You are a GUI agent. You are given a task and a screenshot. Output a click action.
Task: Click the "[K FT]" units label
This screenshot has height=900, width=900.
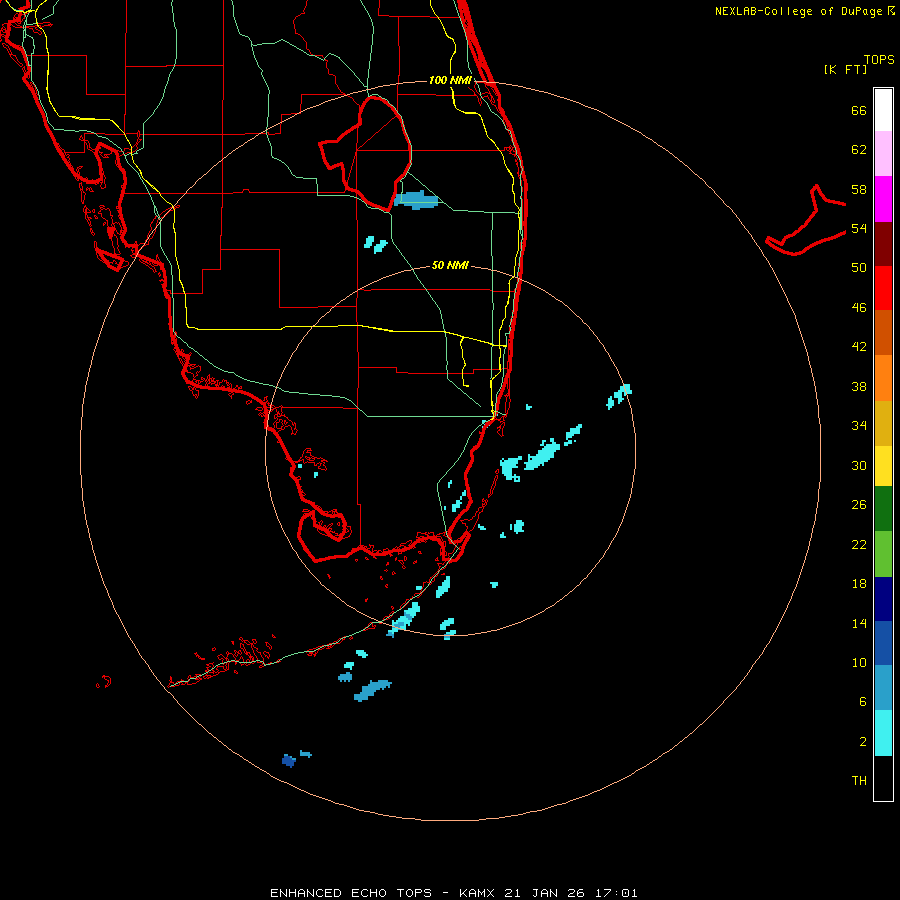click(845, 69)
